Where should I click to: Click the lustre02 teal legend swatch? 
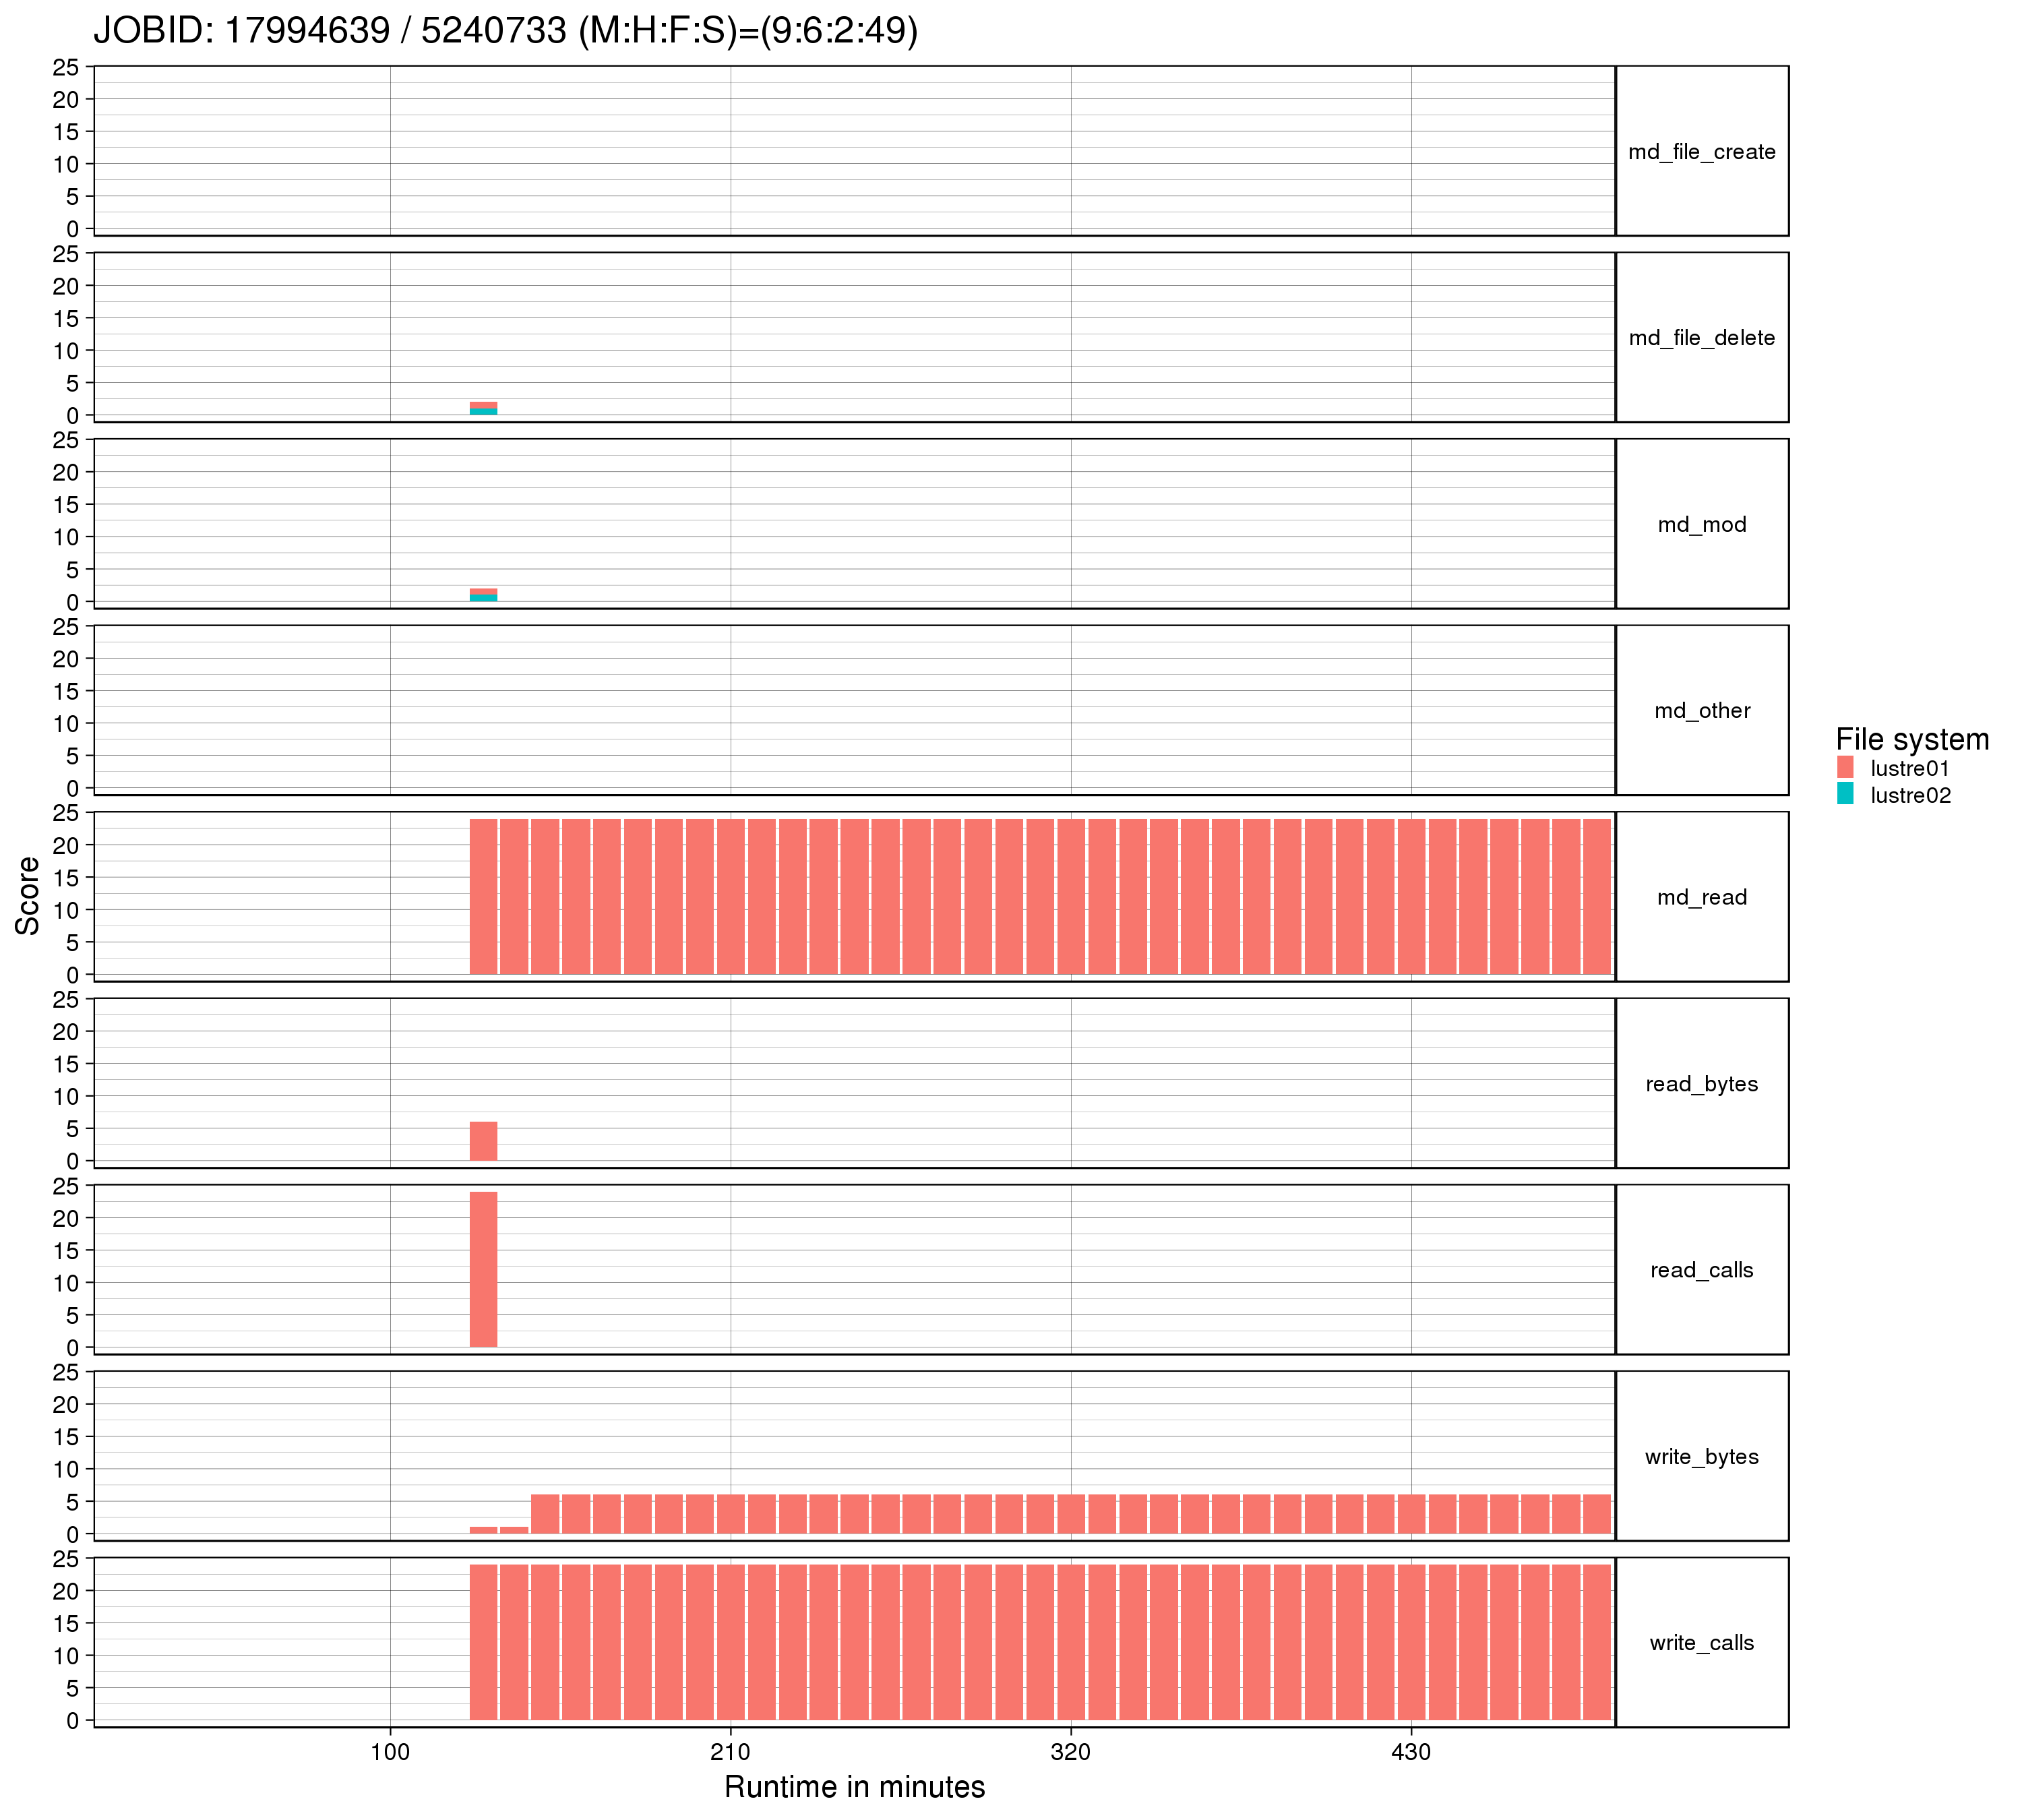(x=1845, y=794)
